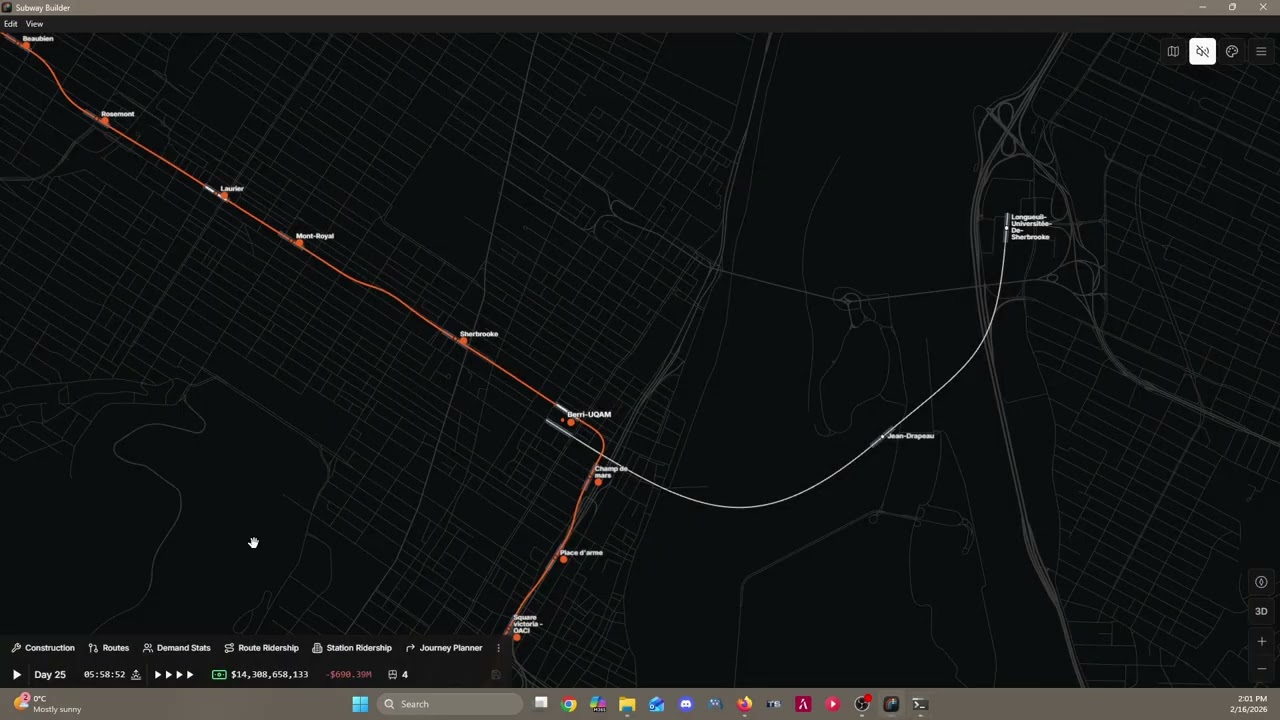Click the Mont-Royal station label
Image resolution: width=1280 pixels, height=720 pixels.
(x=315, y=236)
